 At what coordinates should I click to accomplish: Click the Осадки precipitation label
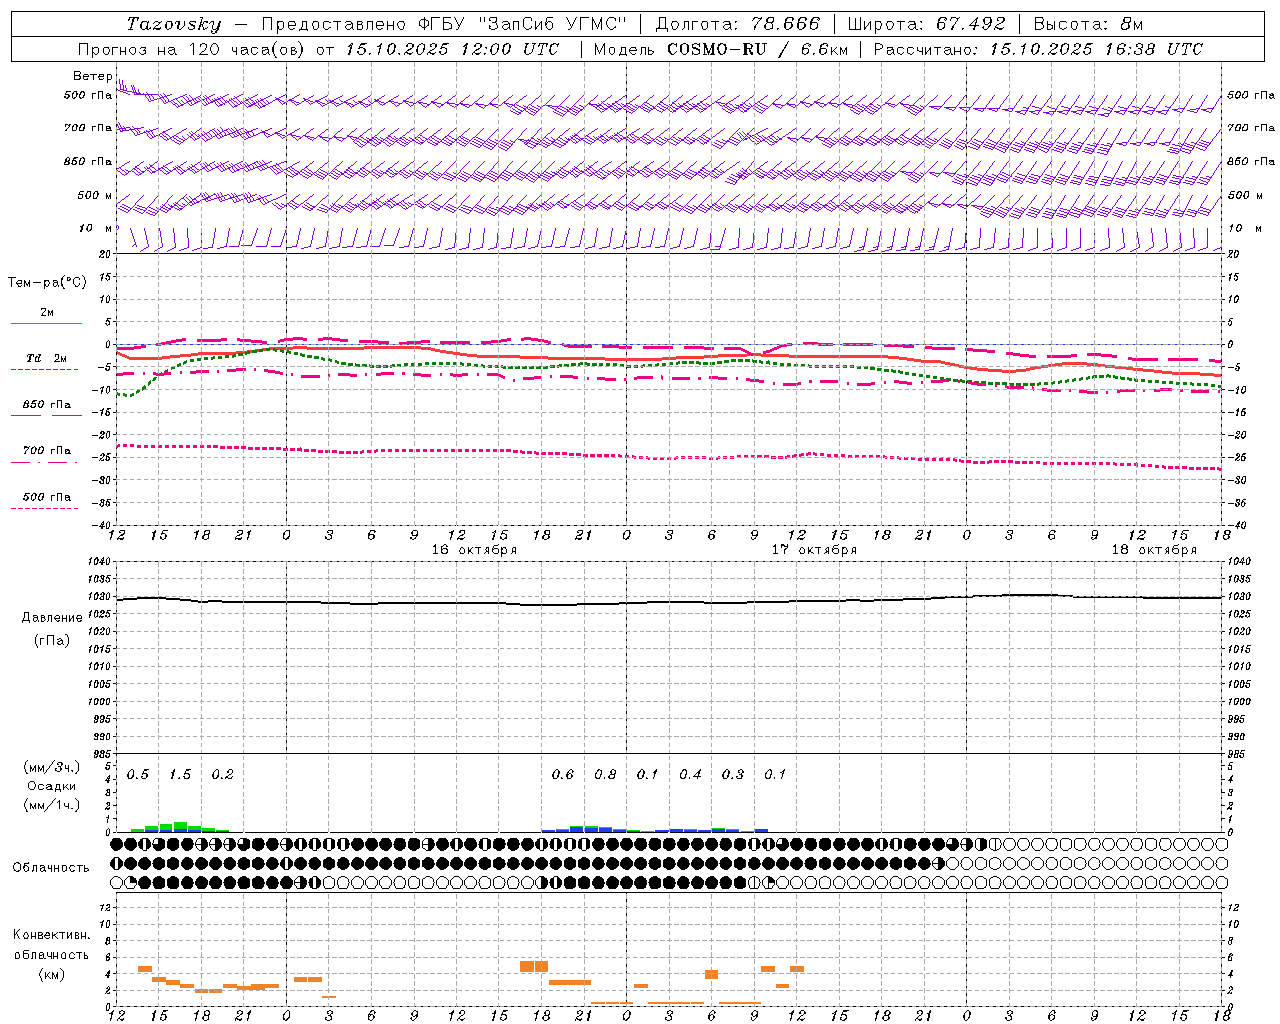pyautogui.click(x=52, y=786)
